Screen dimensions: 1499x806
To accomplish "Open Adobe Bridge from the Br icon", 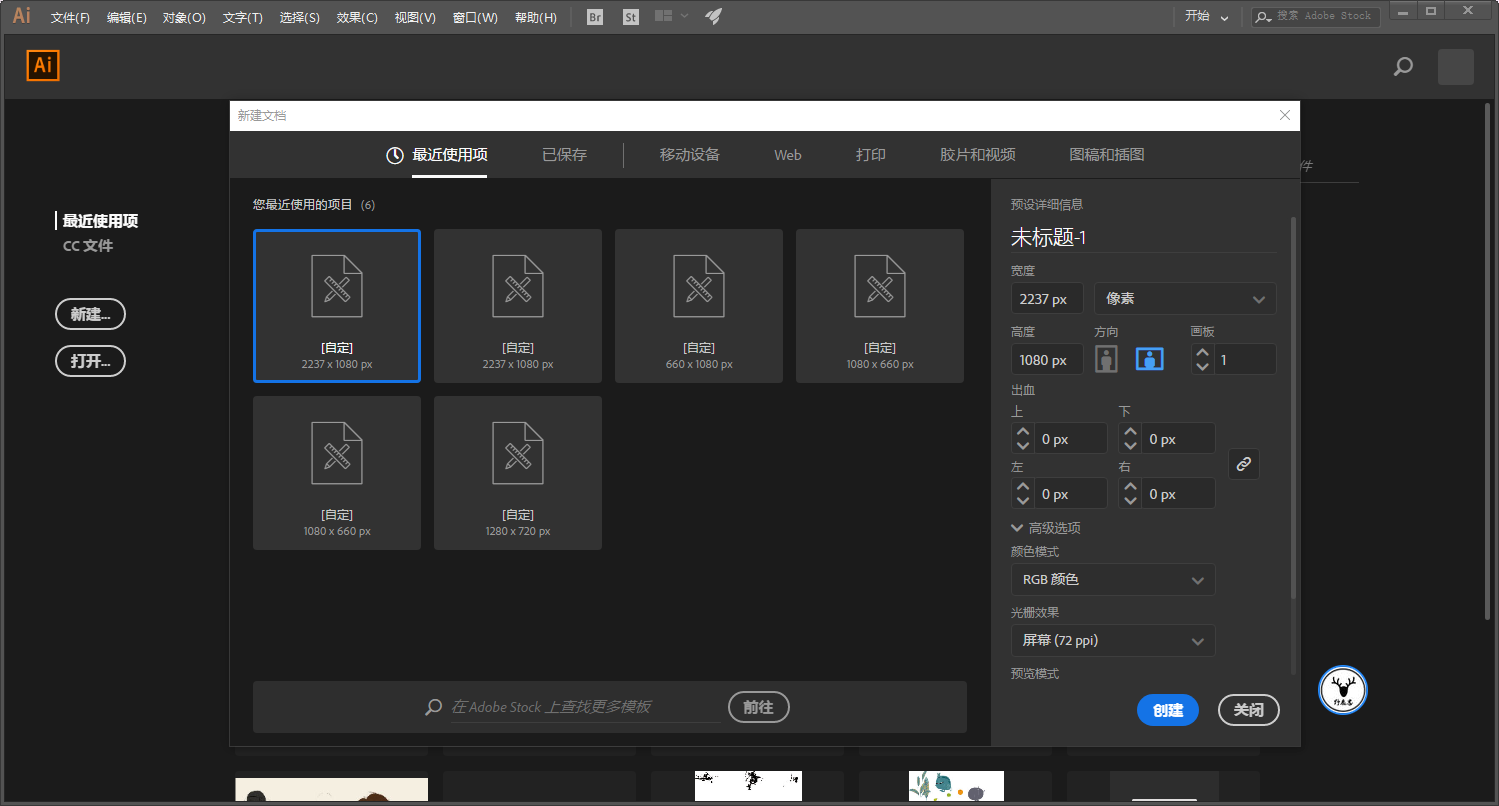I will 595,17.
